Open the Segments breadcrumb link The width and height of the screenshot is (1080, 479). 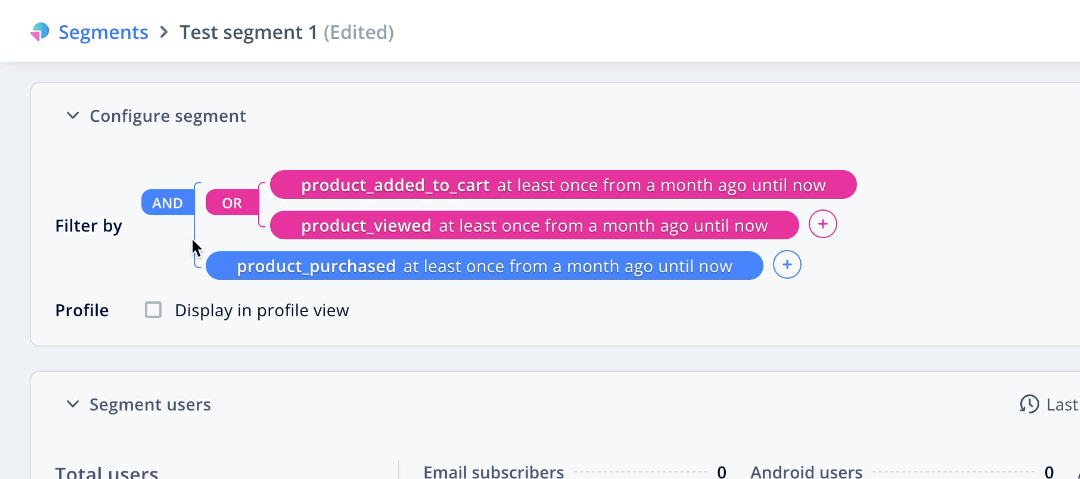(103, 32)
